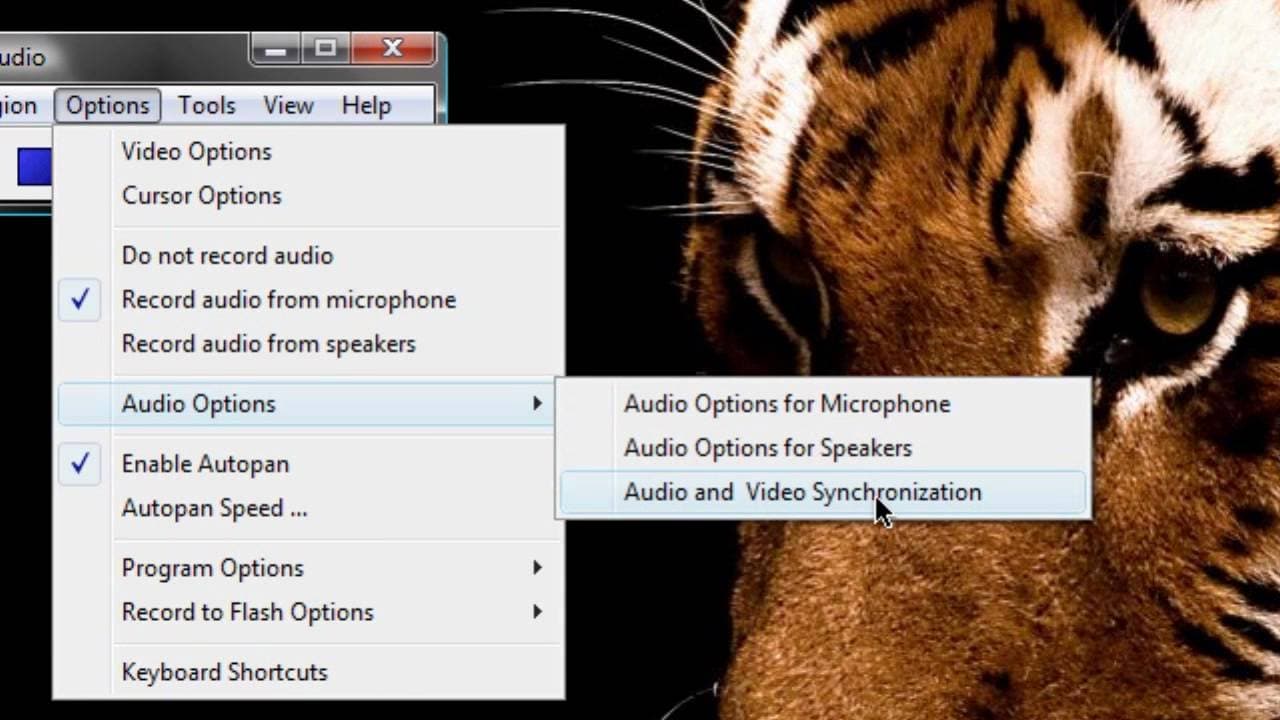Open Cursor Options
Image resolution: width=1280 pixels, height=720 pixels.
[x=200, y=195]
